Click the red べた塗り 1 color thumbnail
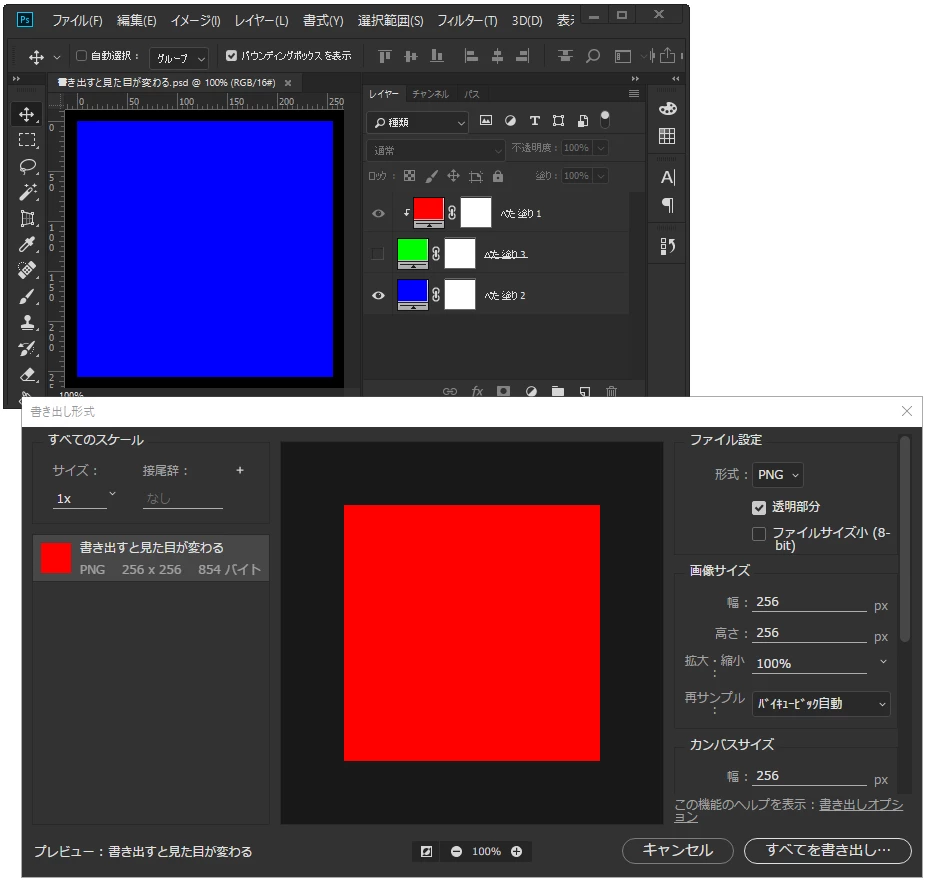 tap(428, 213)
